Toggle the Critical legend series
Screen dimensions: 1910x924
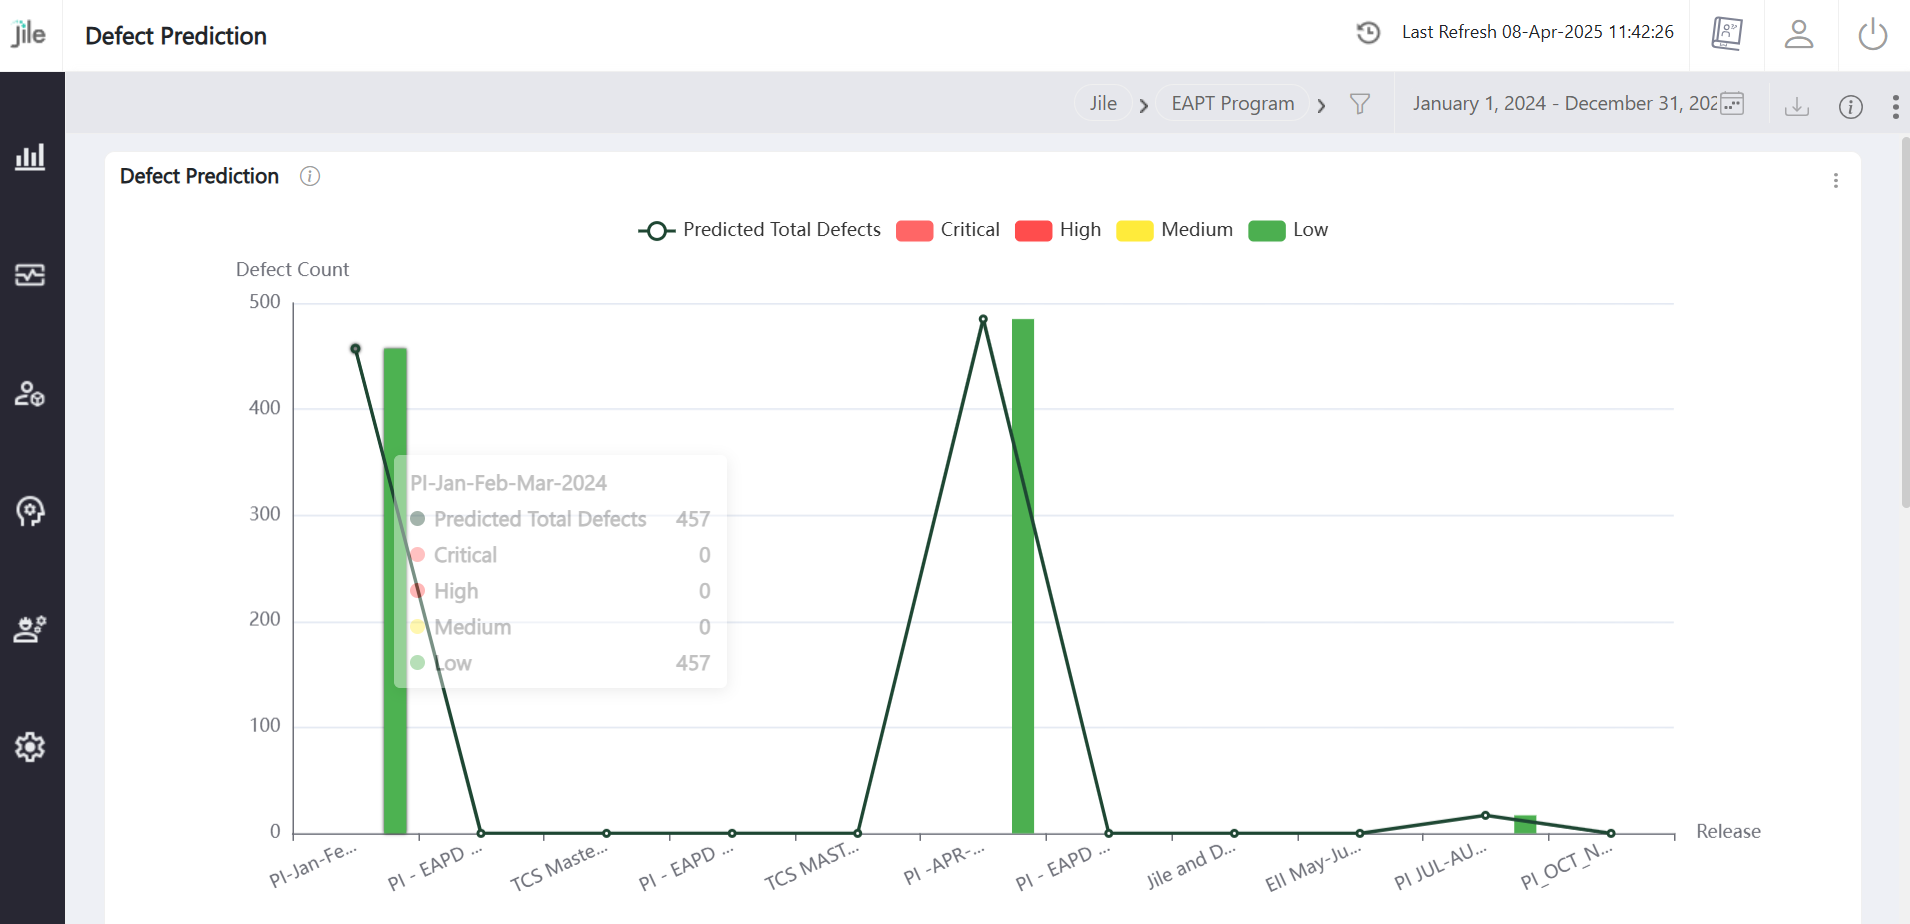tap(949, 230)
